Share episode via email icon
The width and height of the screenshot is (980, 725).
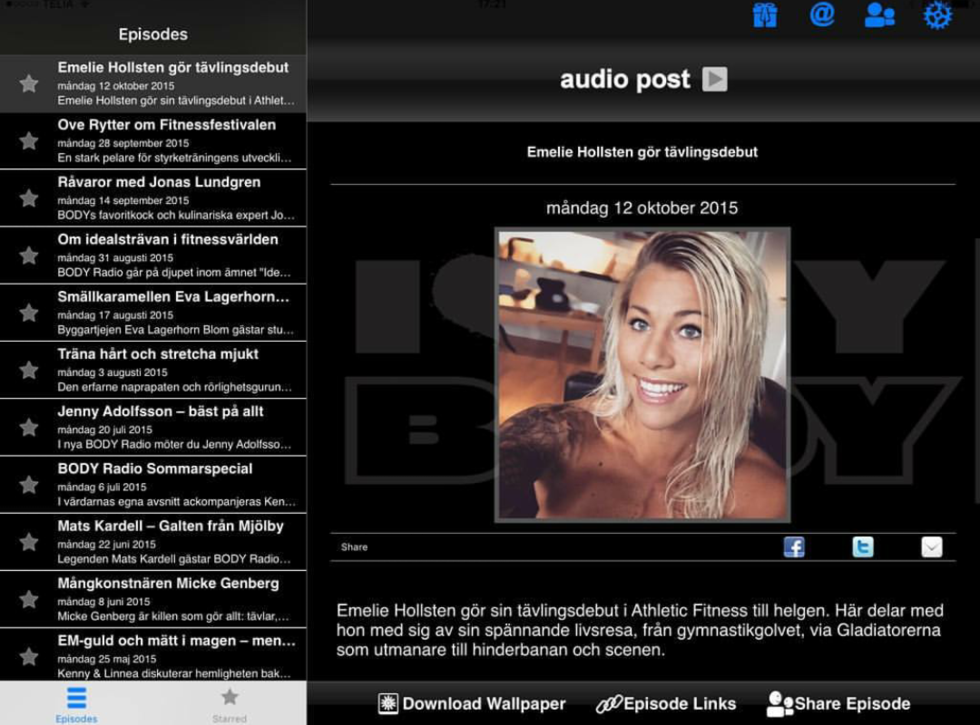tap(931, 547)
